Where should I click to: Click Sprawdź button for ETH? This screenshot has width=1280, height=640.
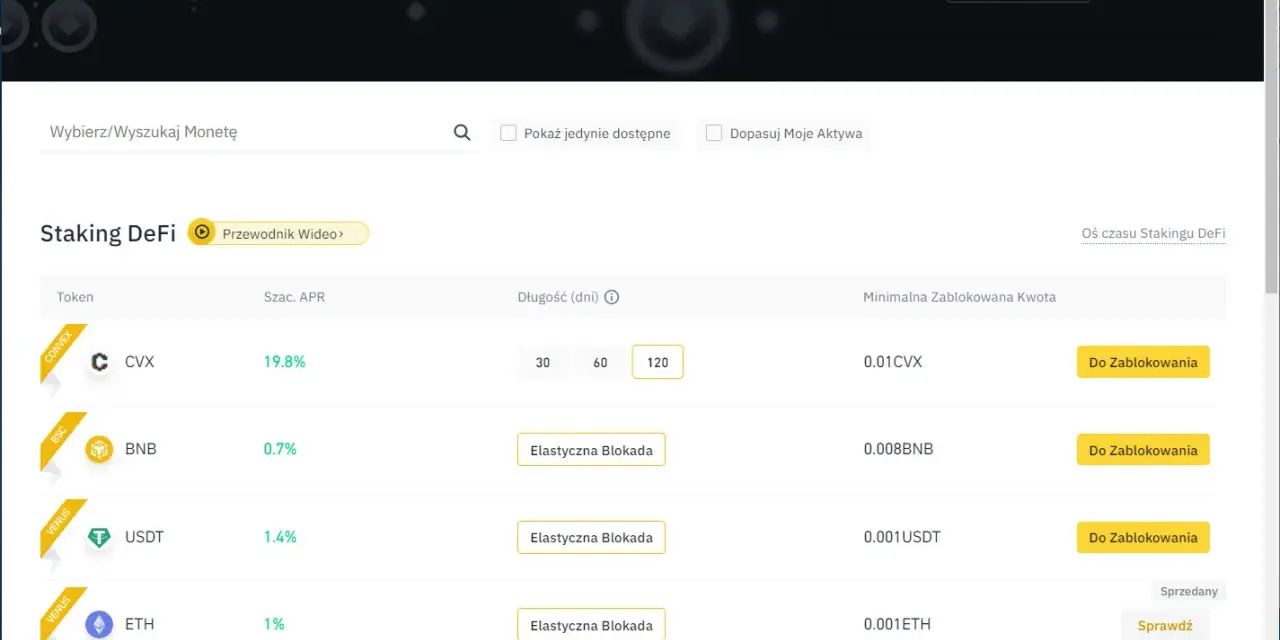click(1165, 625)
